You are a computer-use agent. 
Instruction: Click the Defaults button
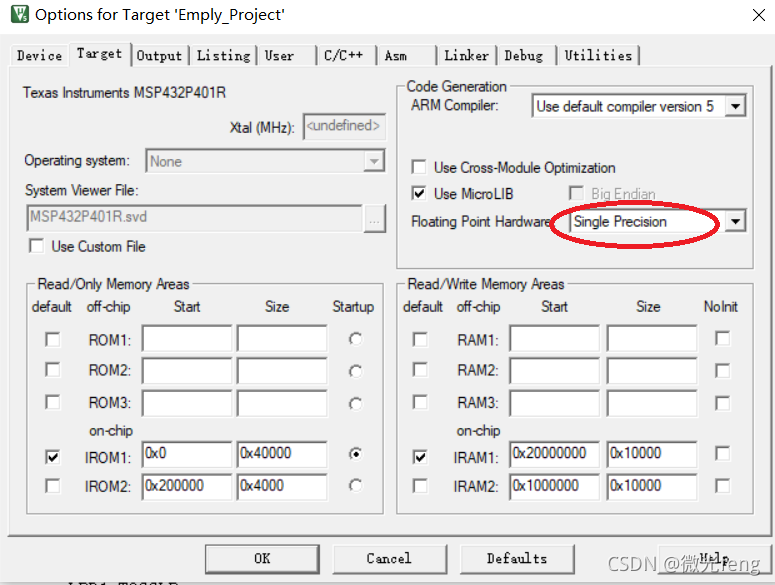point(517,559)
